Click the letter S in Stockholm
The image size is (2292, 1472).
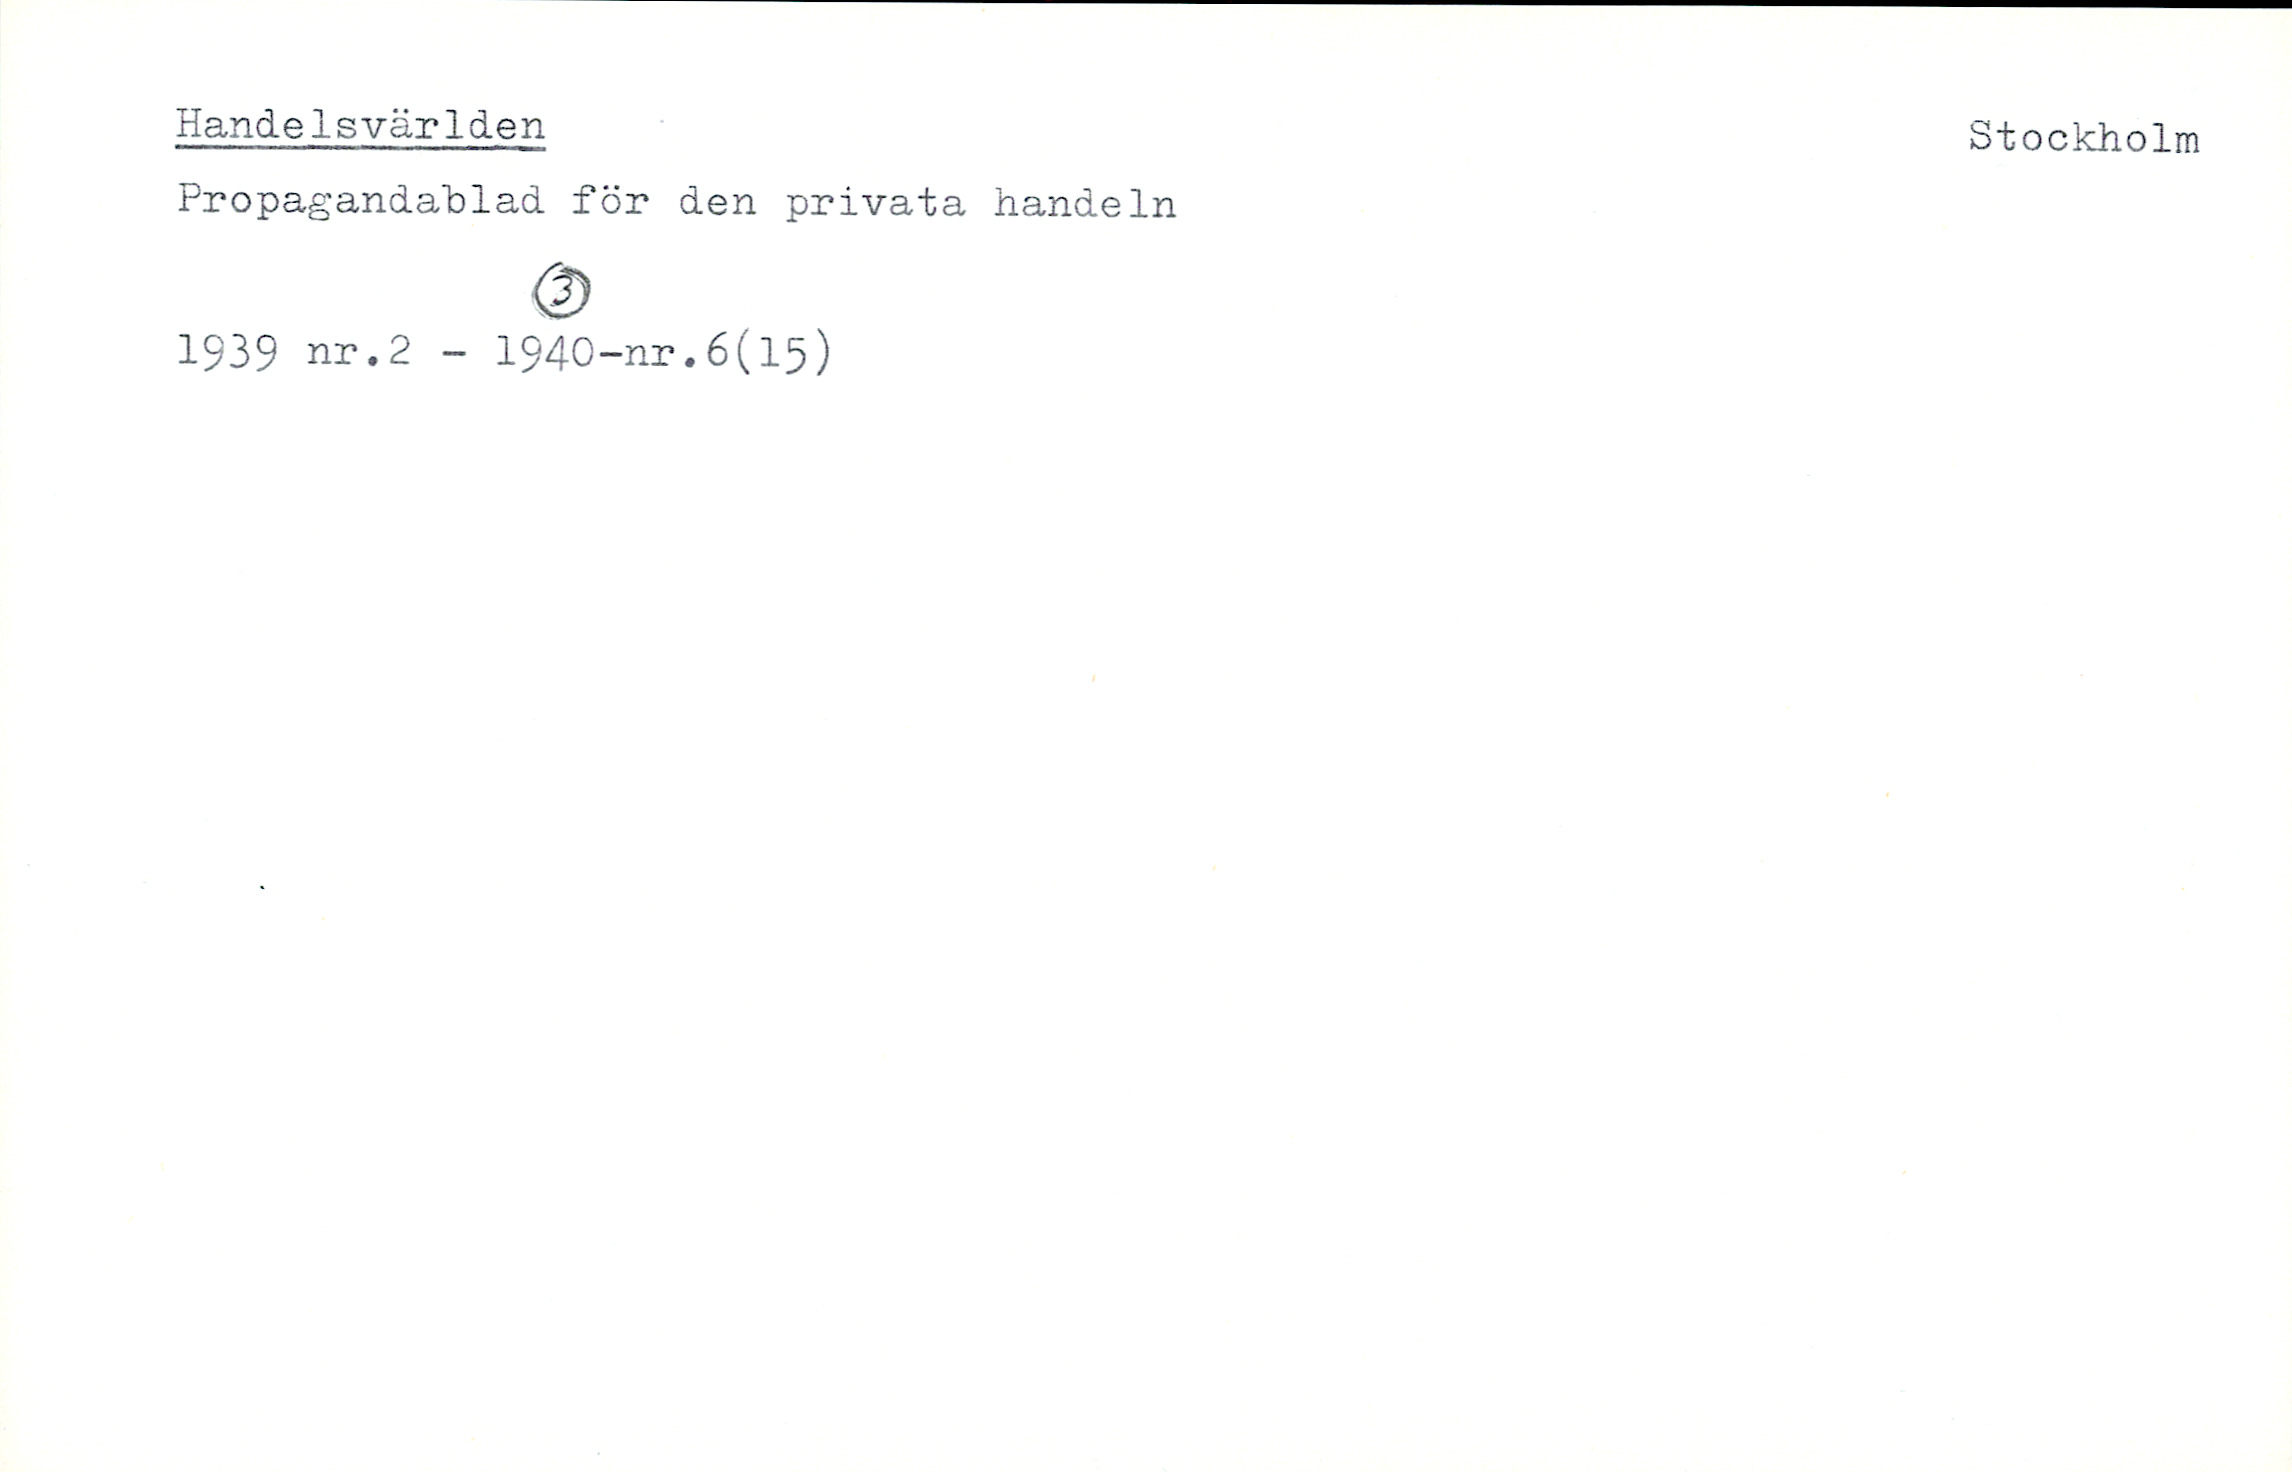pos(1981,136)
